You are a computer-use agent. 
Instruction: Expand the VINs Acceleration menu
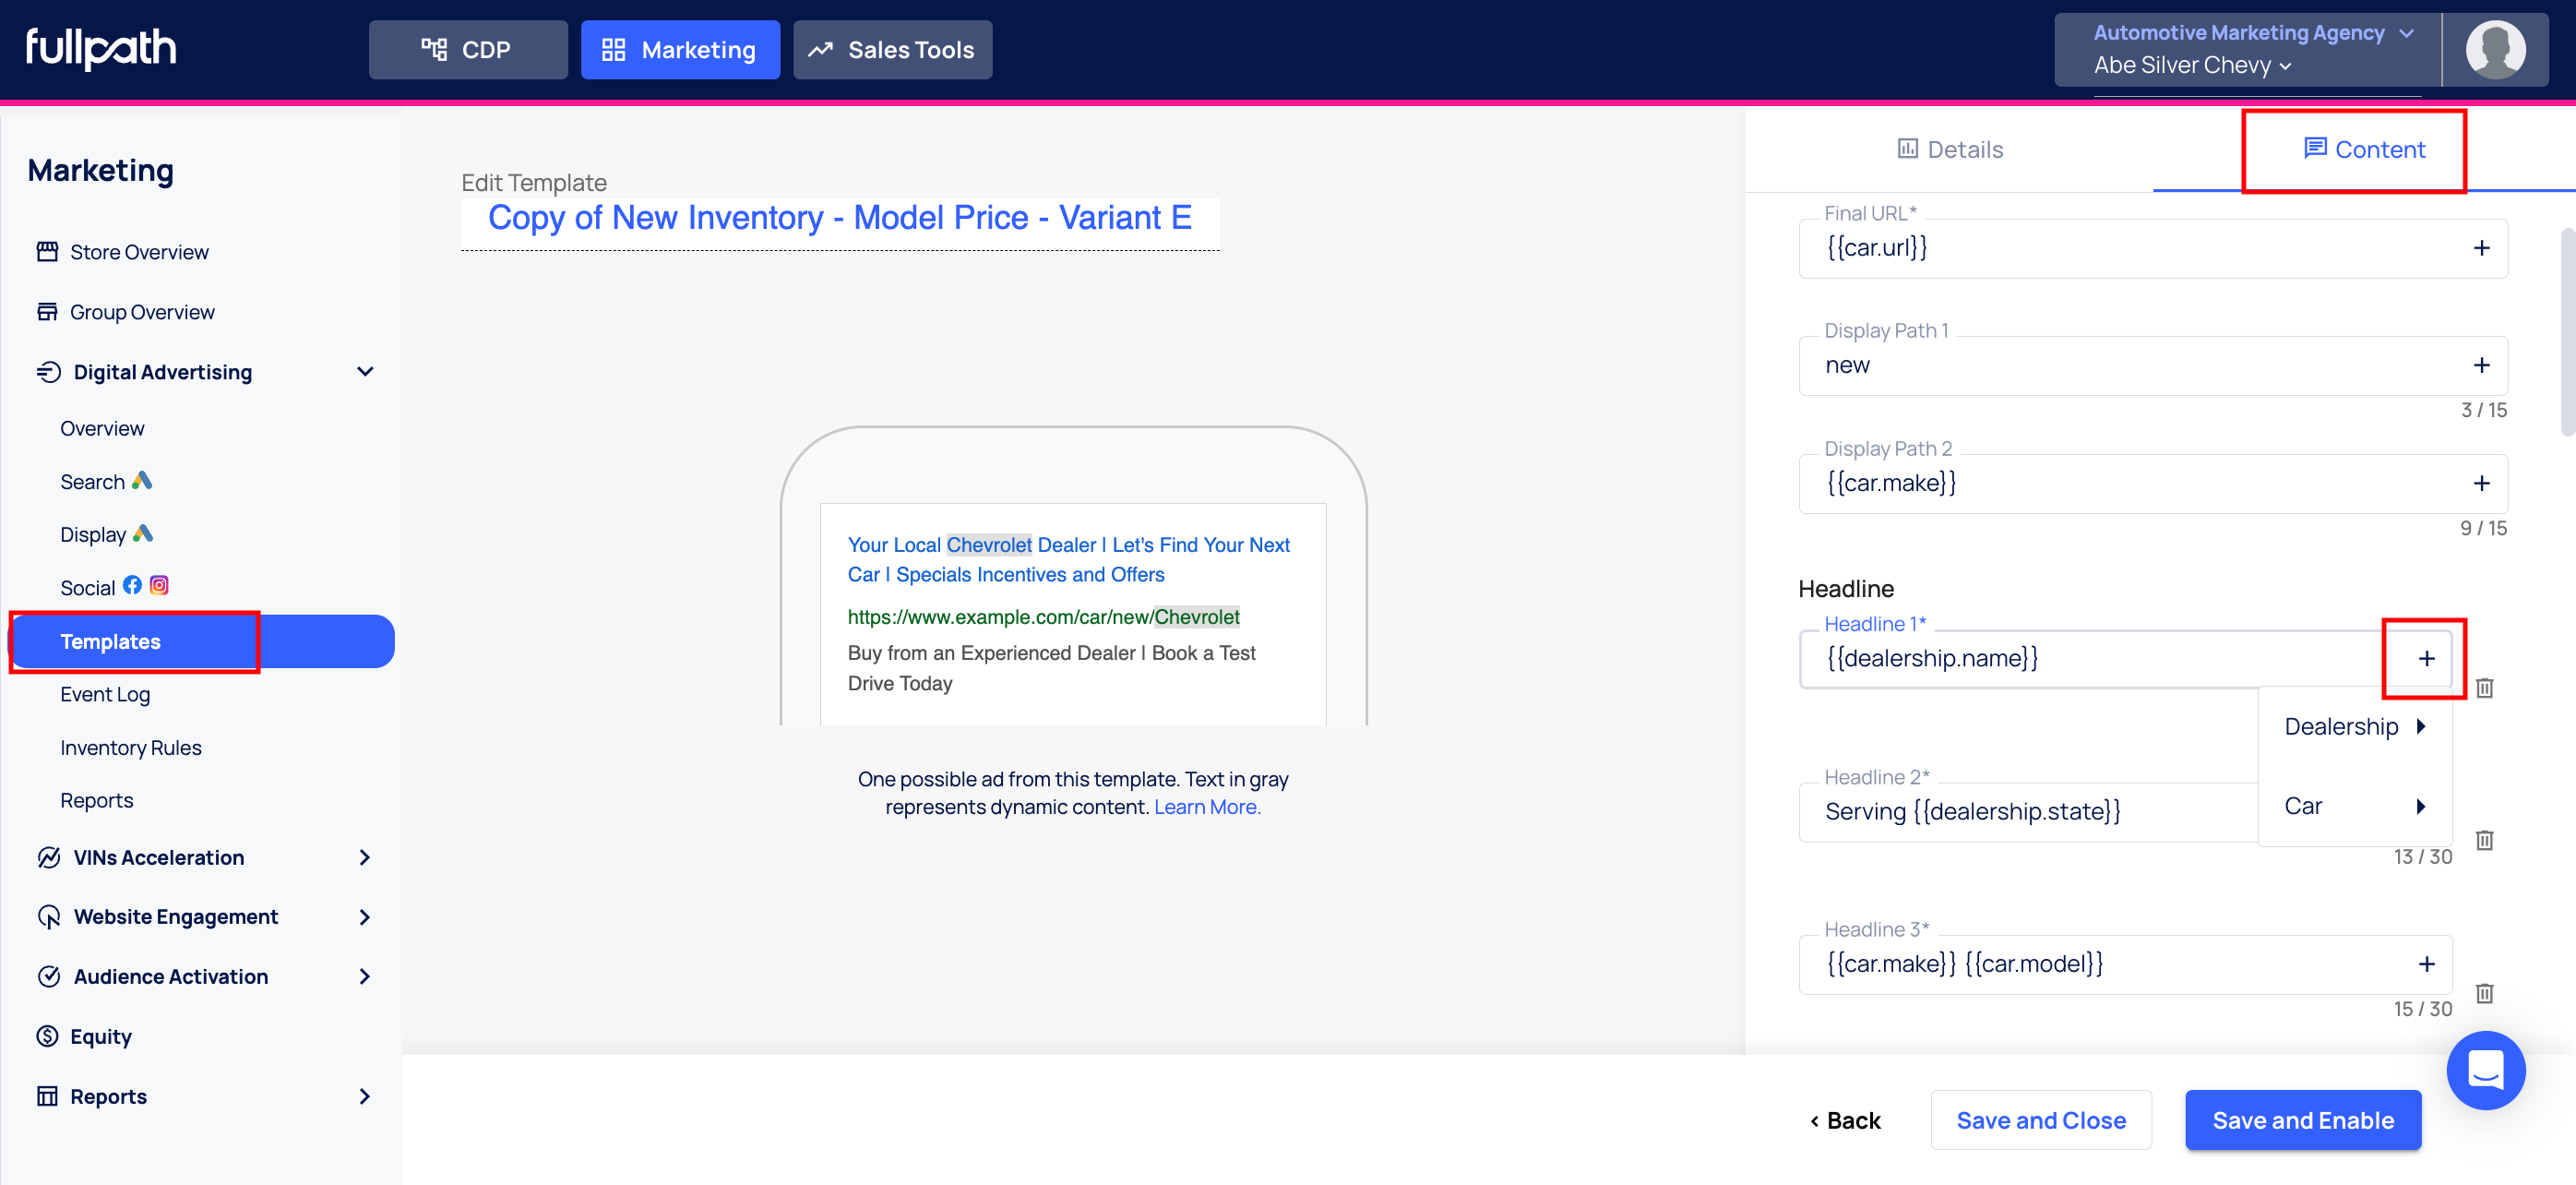coord(365,858)
